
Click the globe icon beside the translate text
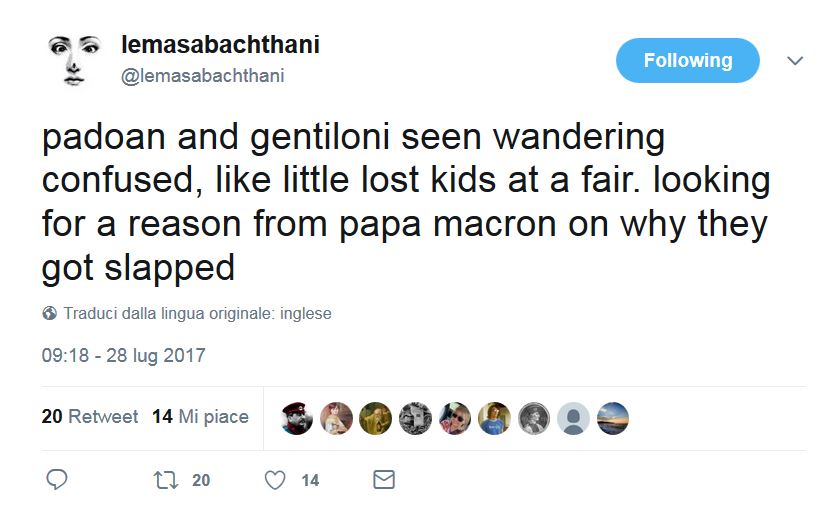pos(50,313)
